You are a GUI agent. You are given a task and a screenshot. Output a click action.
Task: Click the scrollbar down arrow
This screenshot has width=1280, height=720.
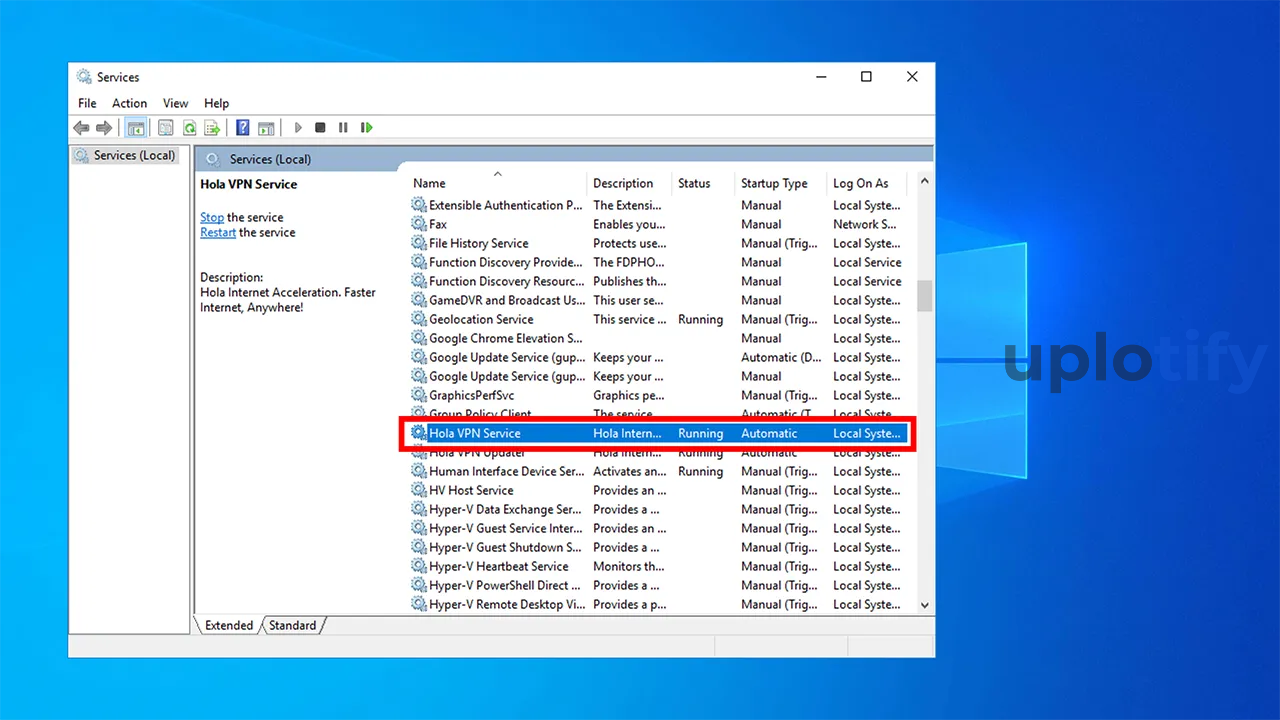[924, 604]
